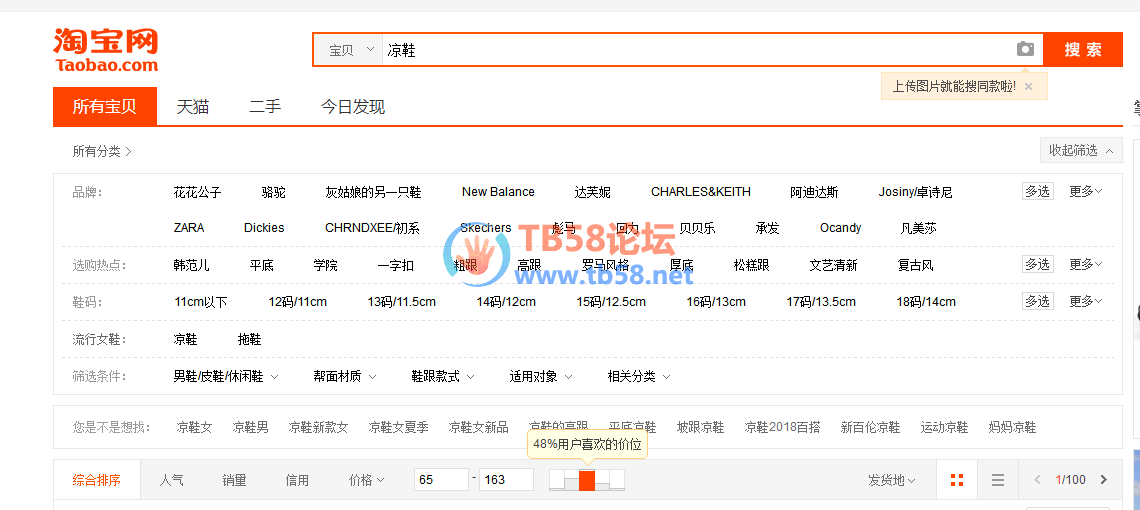The image size is (1140, 510).
Task: Collapse filters with 收起筛选
Action: 1080,151
